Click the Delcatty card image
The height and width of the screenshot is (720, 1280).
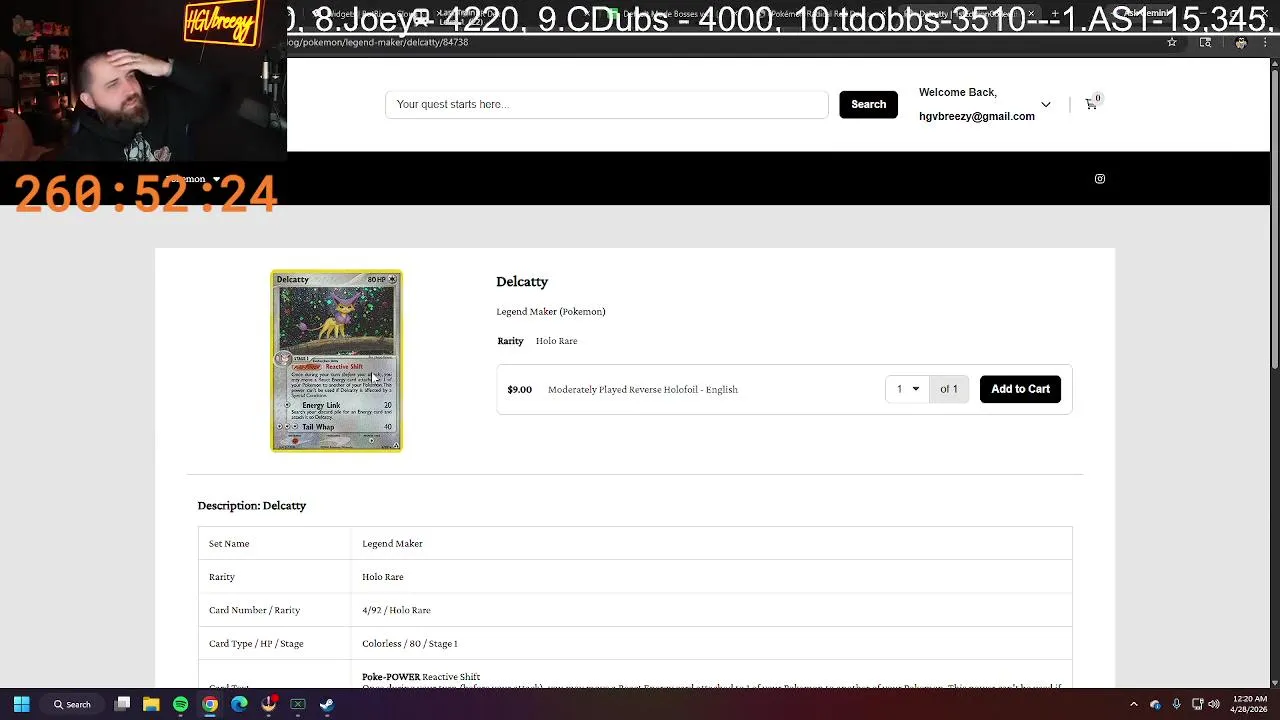click(336, 360)
